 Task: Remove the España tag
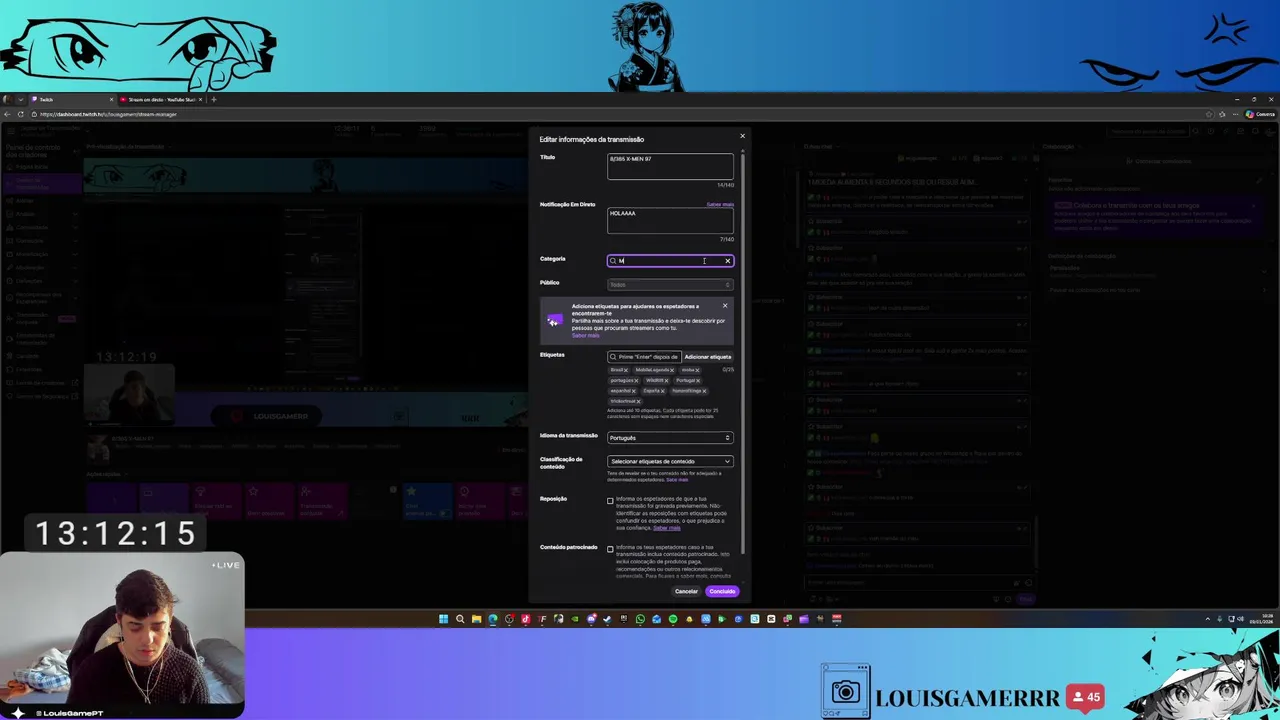coord(663,391)
